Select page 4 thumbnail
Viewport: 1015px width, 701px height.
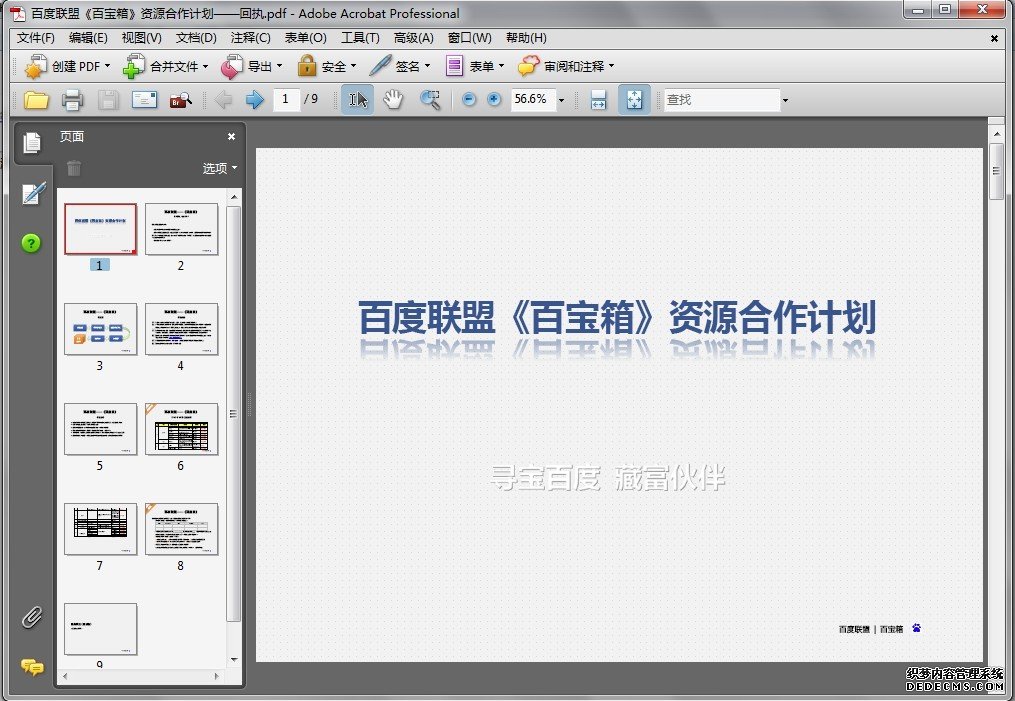(181, 329)
